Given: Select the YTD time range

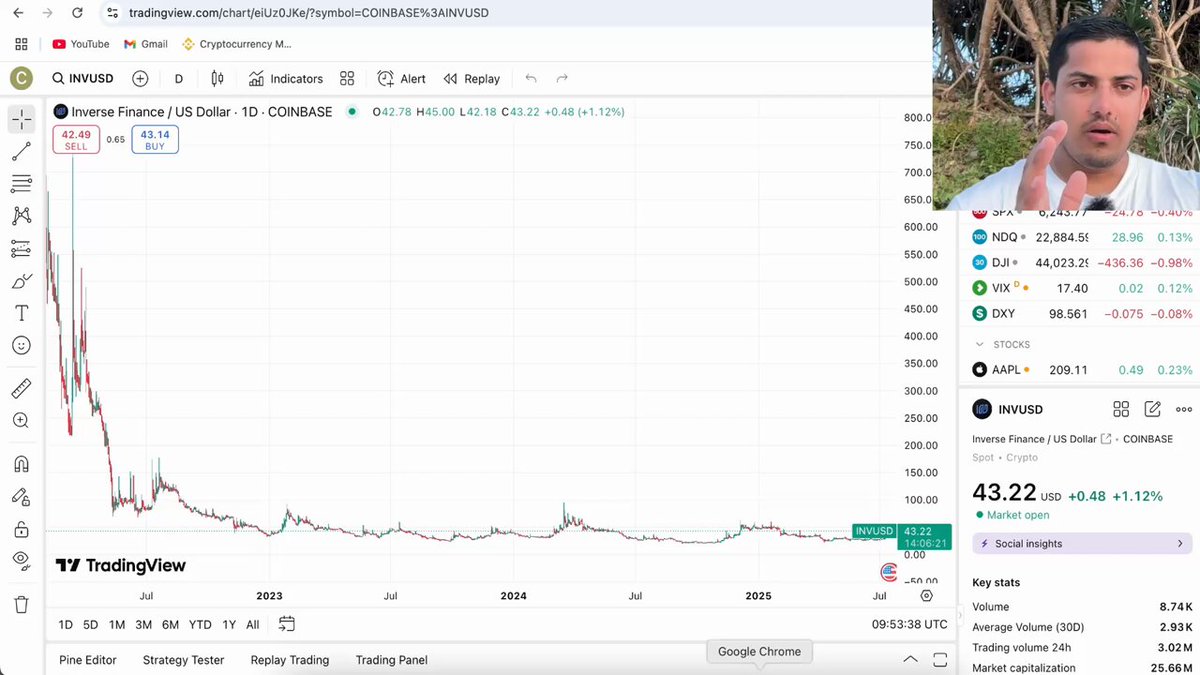Looking at the screenshot, I should pos(200,624).
